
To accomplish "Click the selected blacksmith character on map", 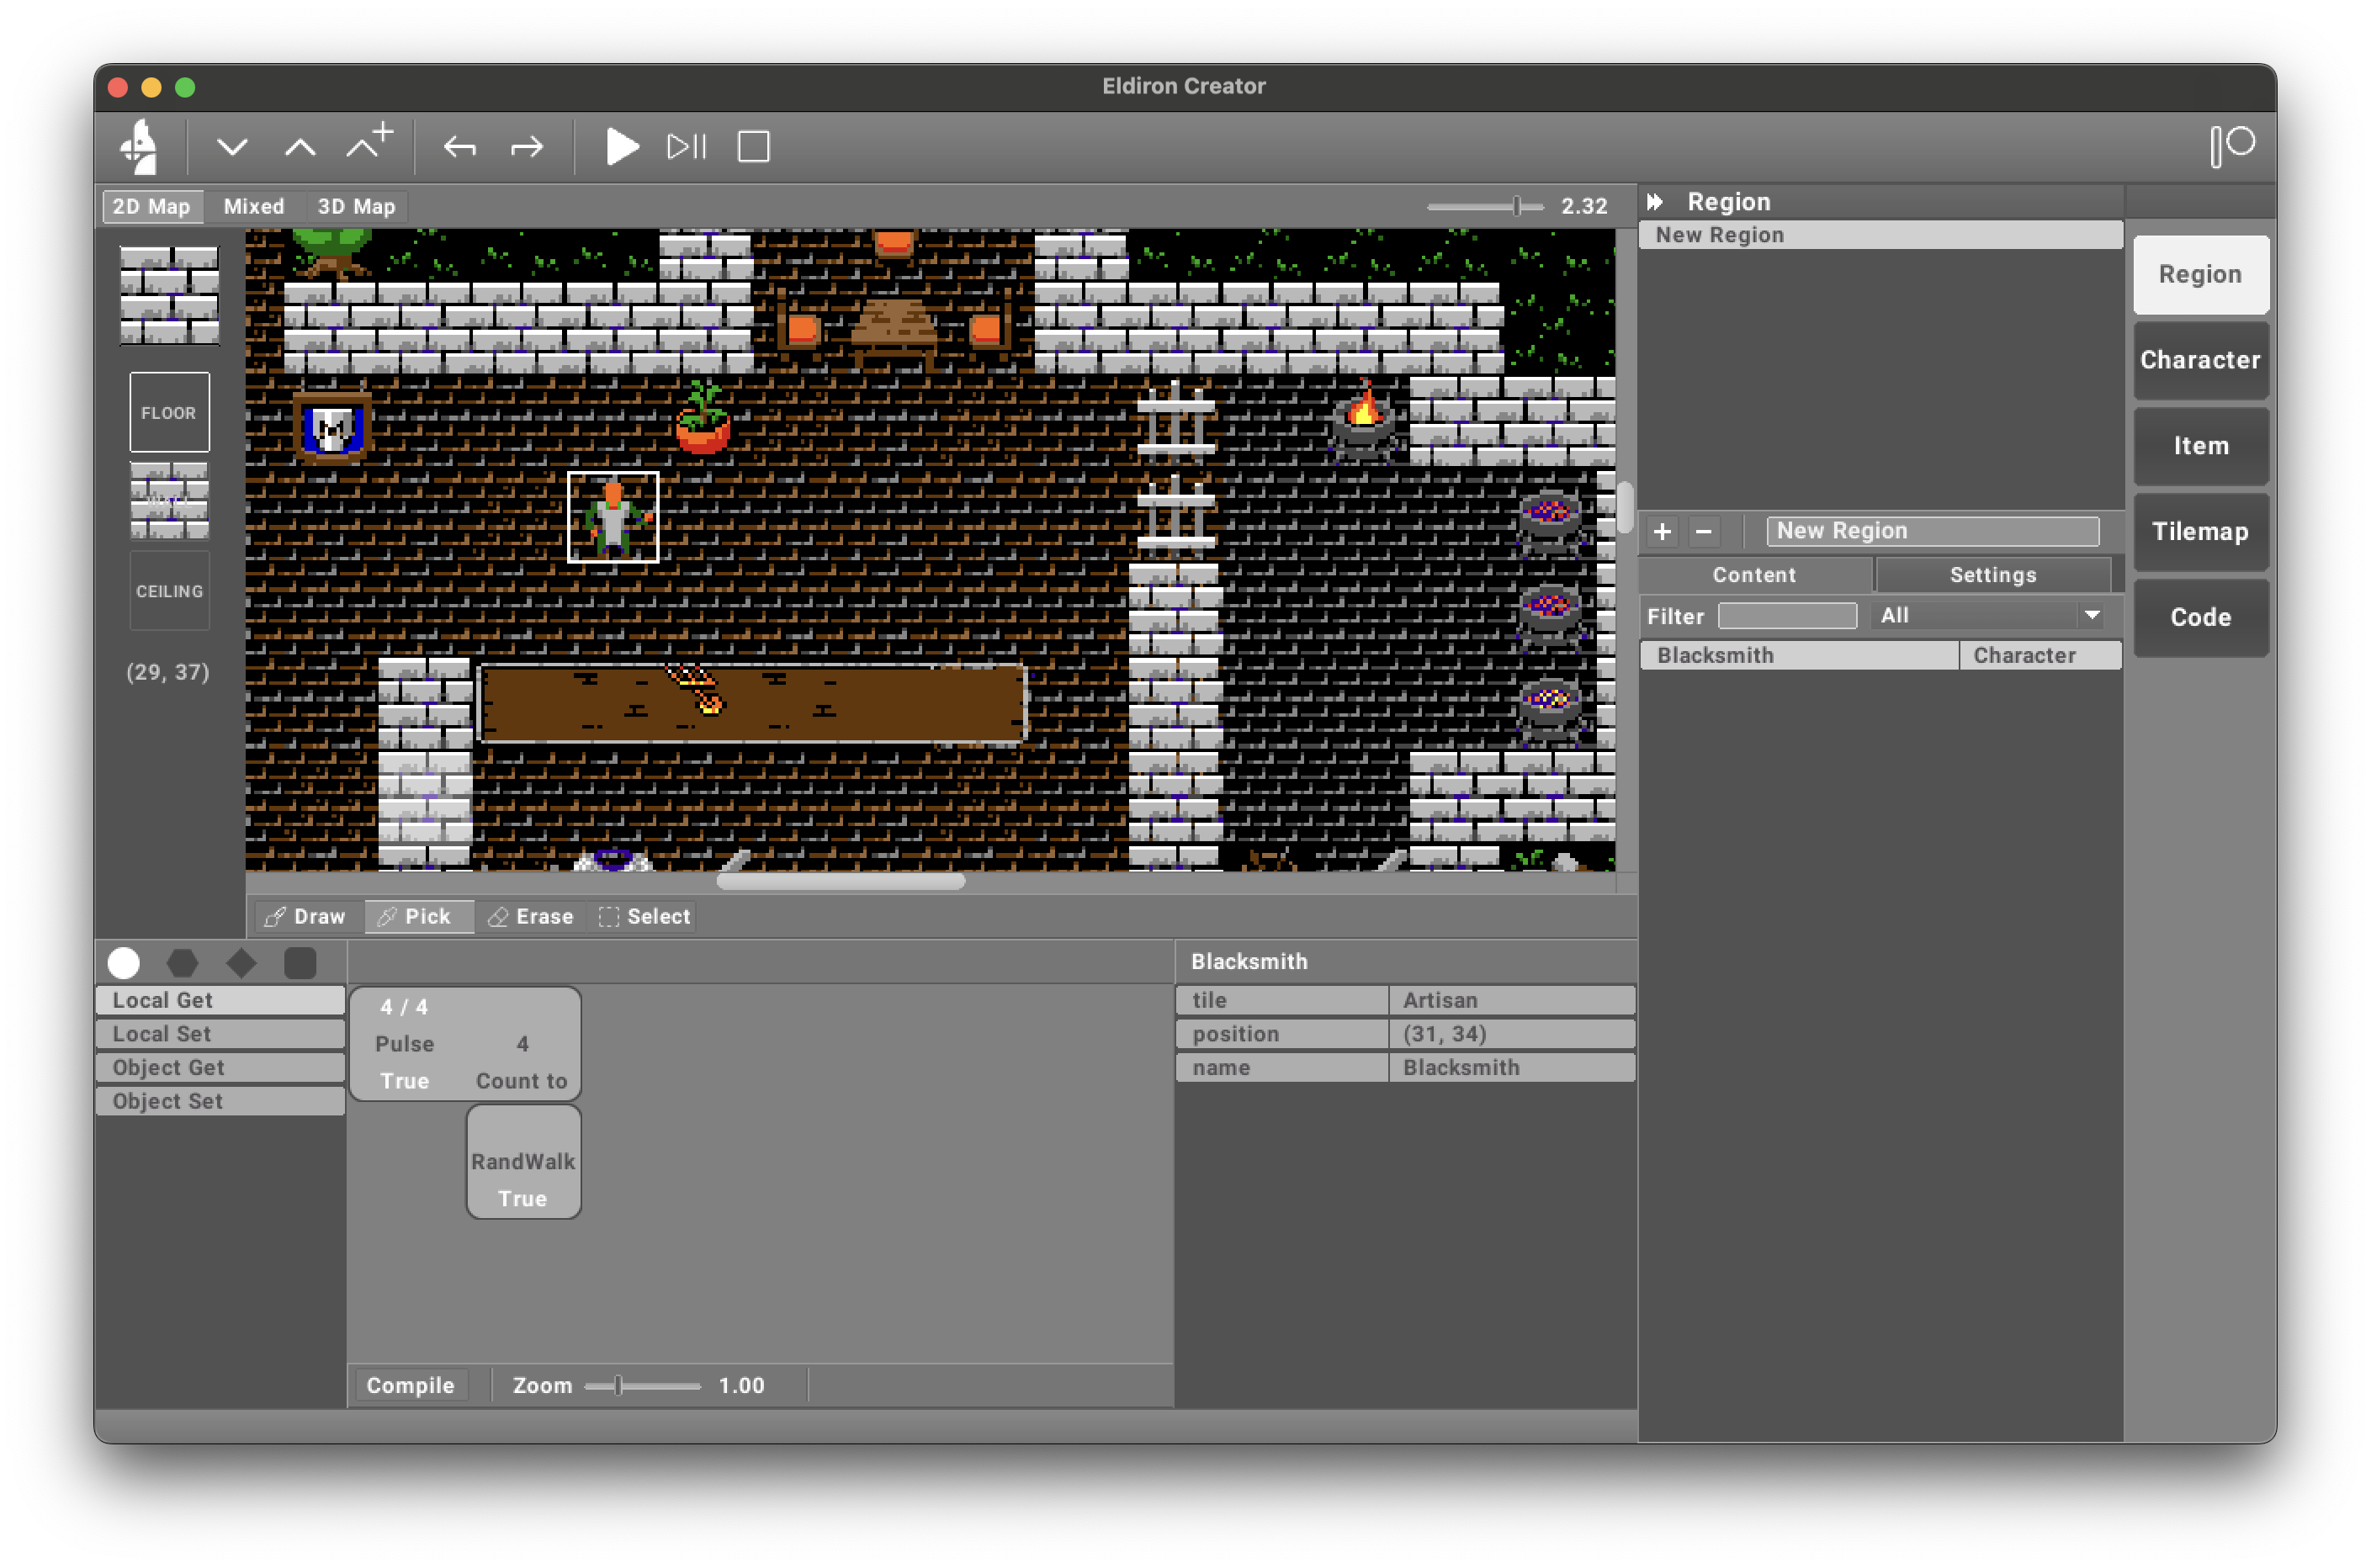I will 613,517.
